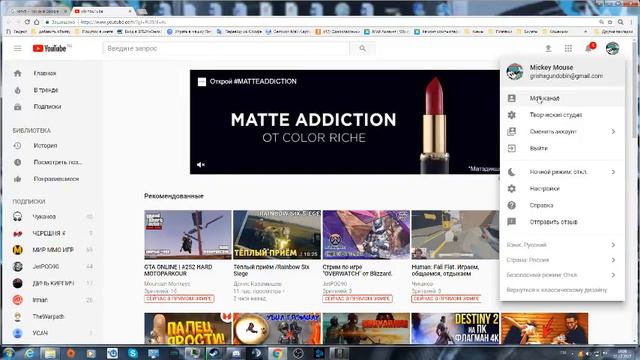
Task: Click the upload video icon
Action: click(x=548, y=49)
